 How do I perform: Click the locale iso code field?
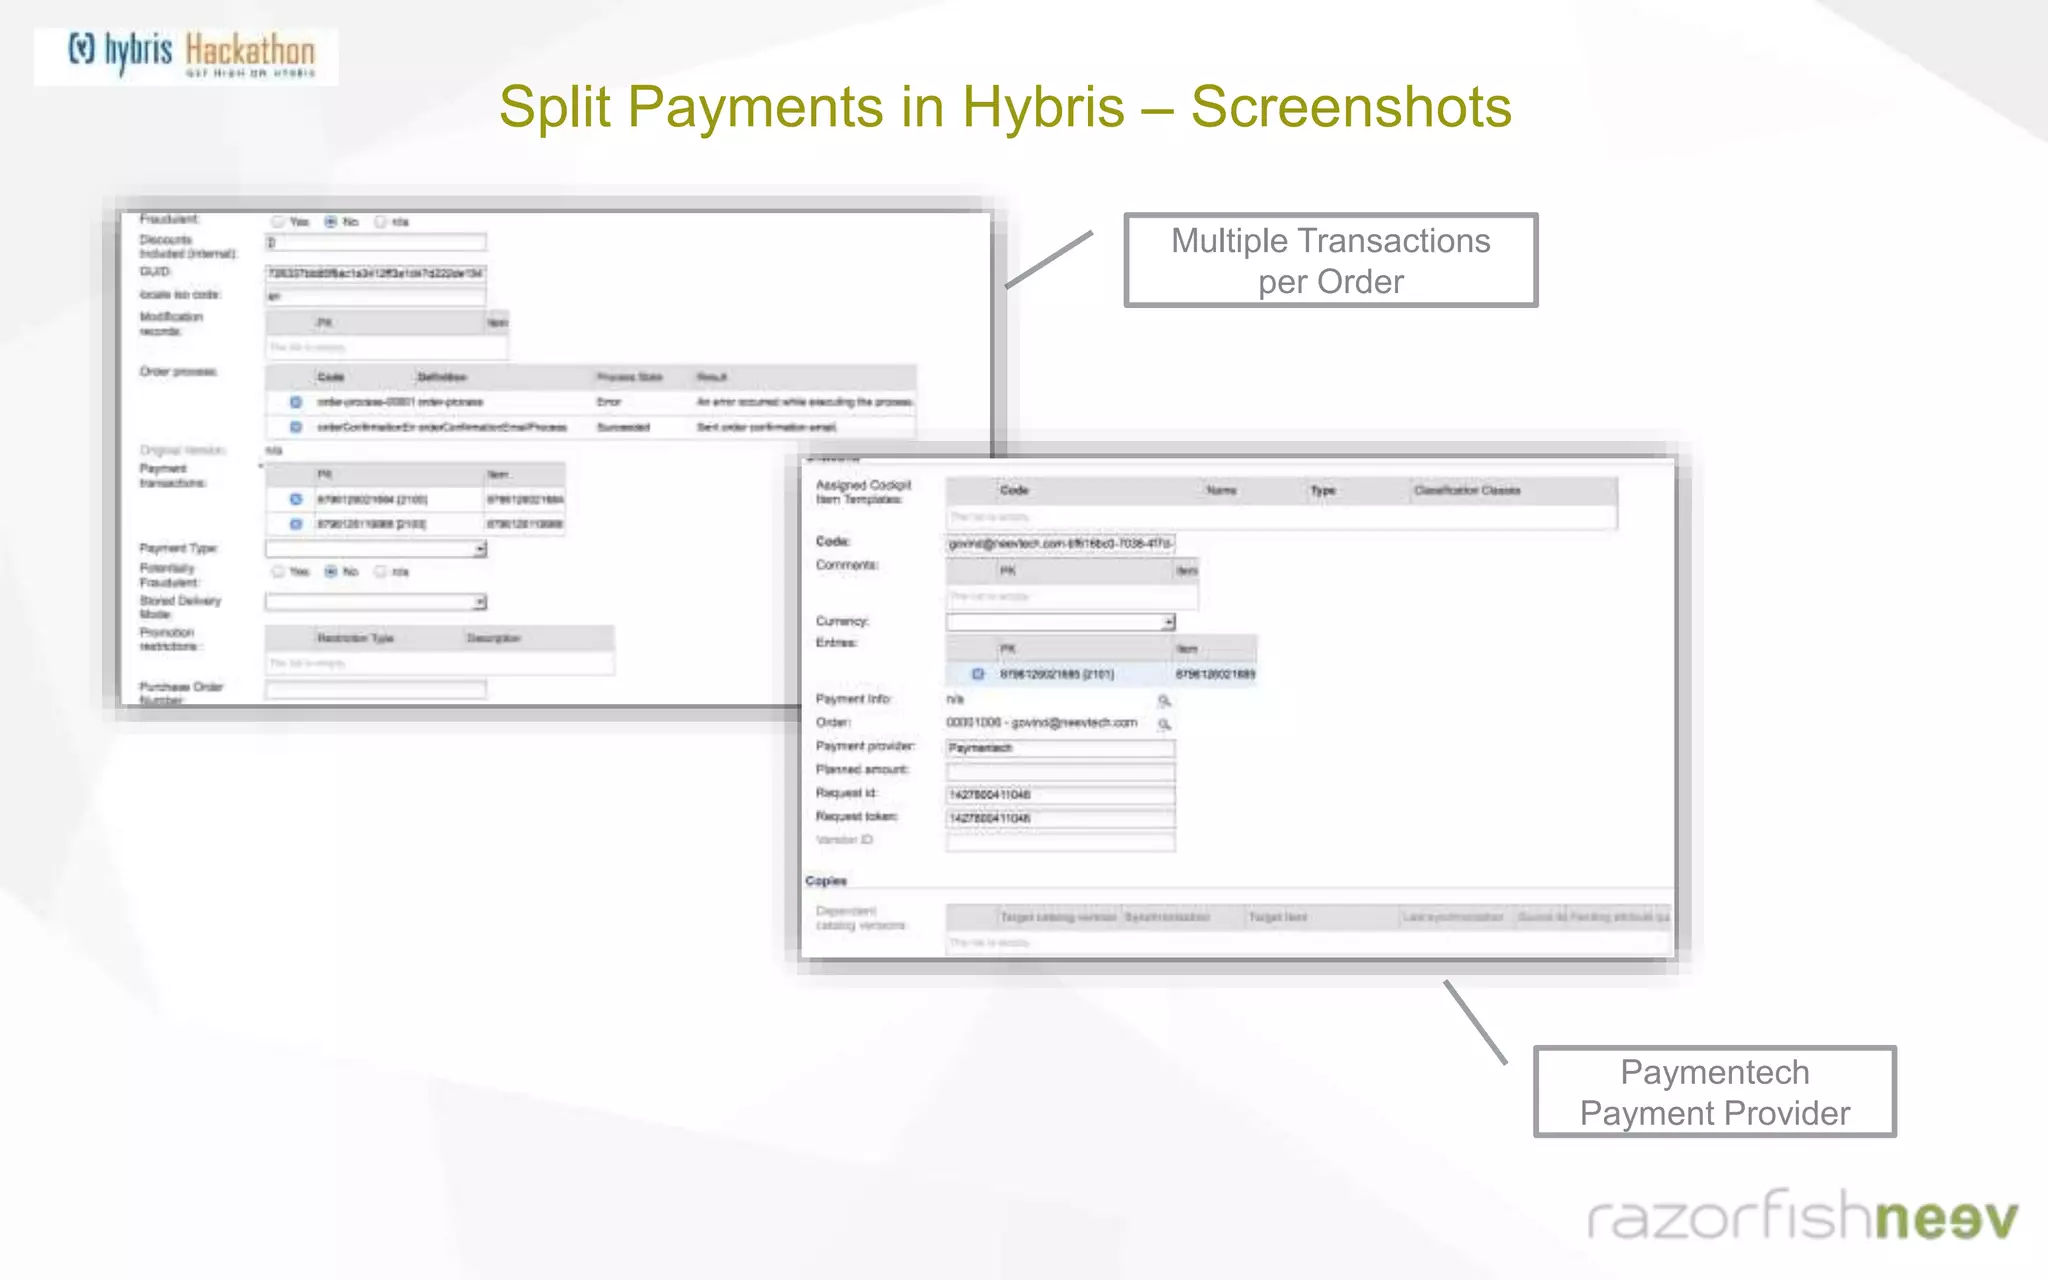(376, 296)
